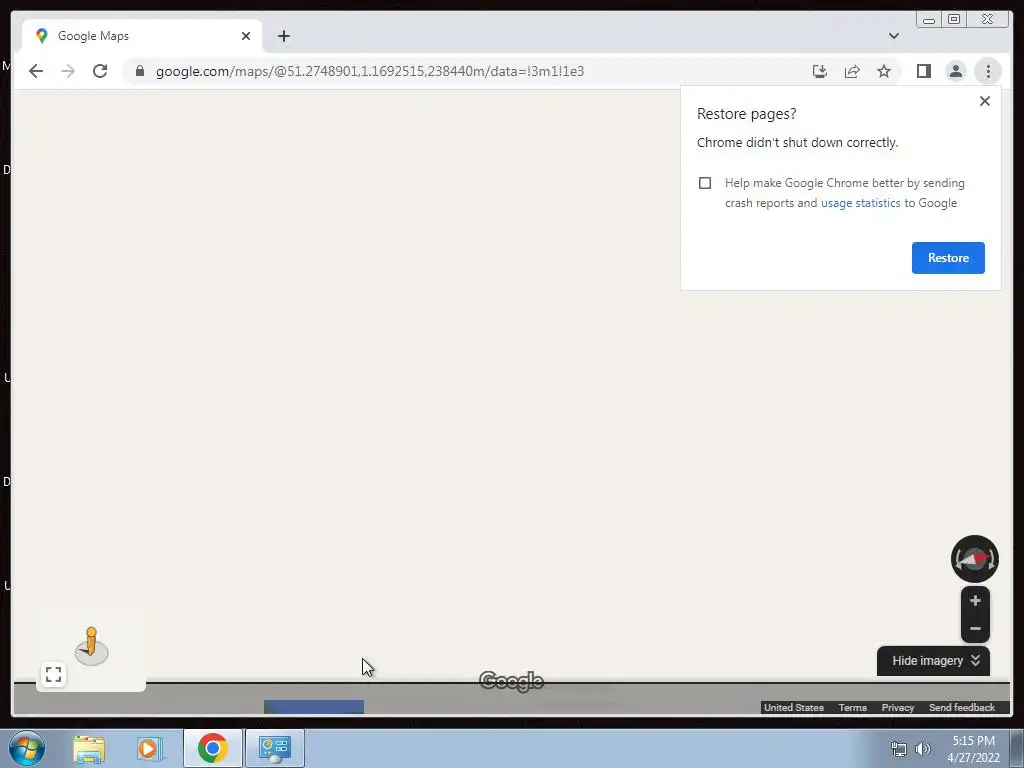Open Chrome three-dot menu

tap(988, 71)
